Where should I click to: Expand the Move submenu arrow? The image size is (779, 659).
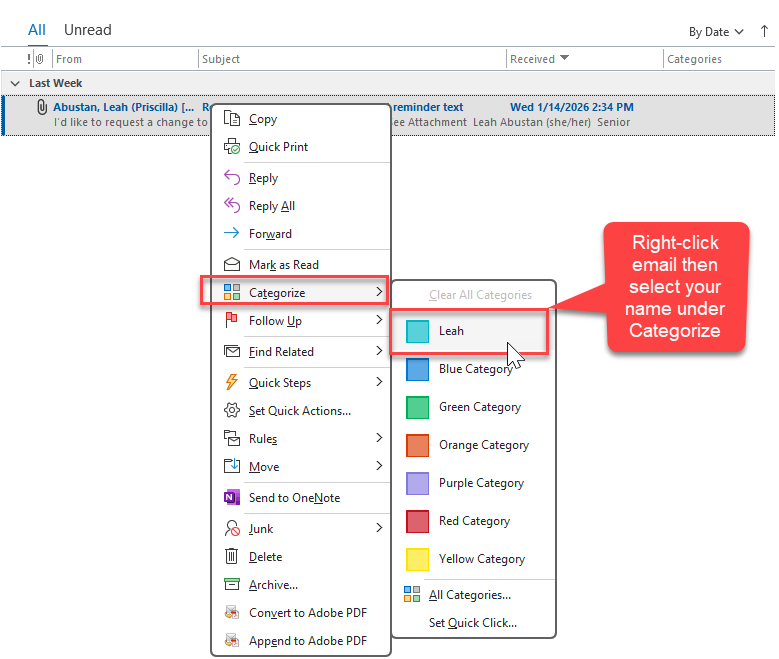(379, 466)
